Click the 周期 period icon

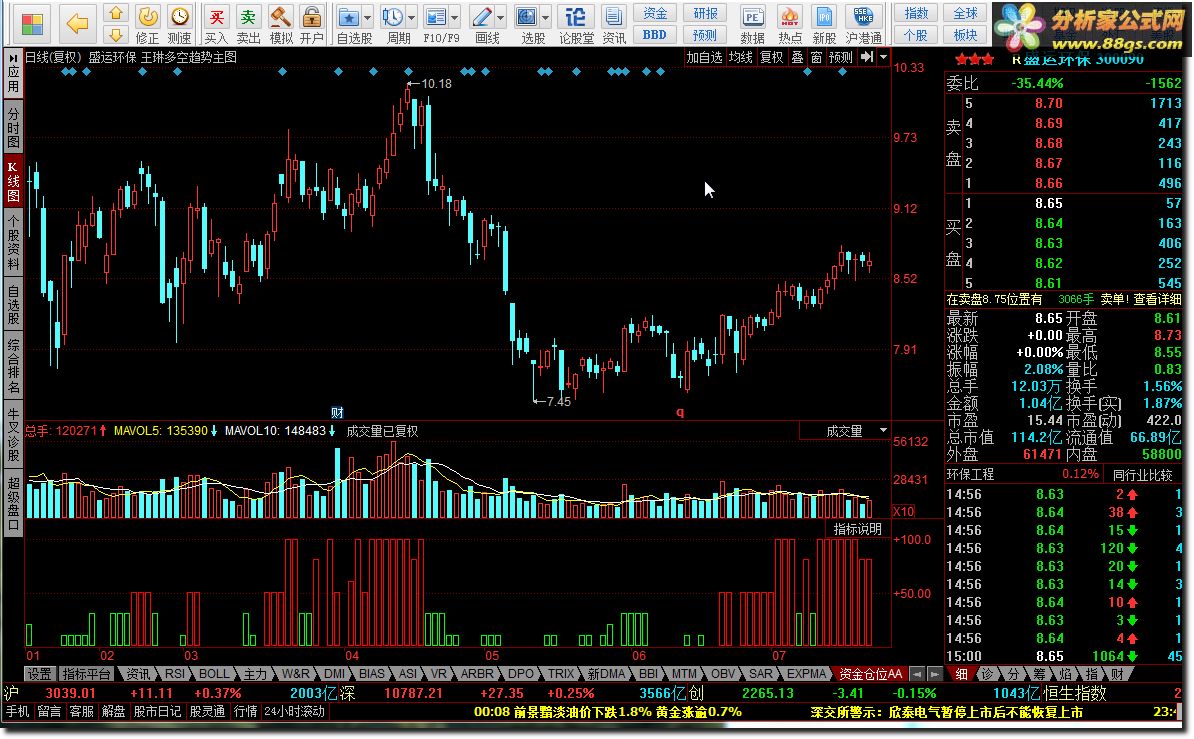tap(393, 17)
